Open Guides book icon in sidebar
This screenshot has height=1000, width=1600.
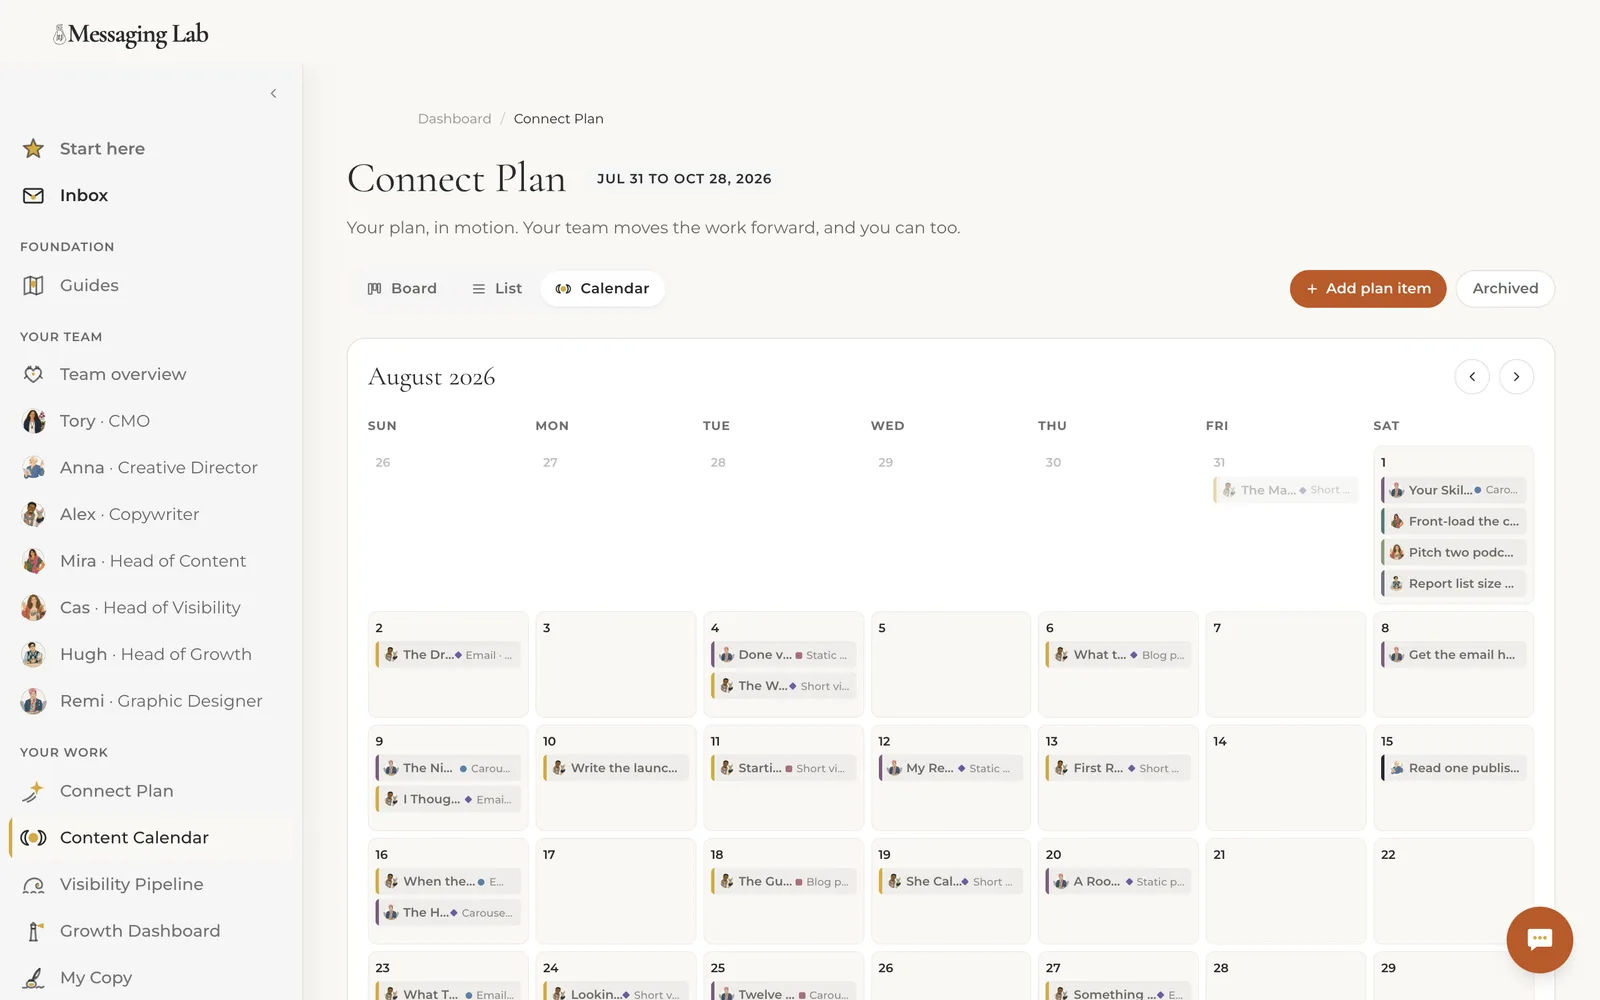[x=33, y=286]
